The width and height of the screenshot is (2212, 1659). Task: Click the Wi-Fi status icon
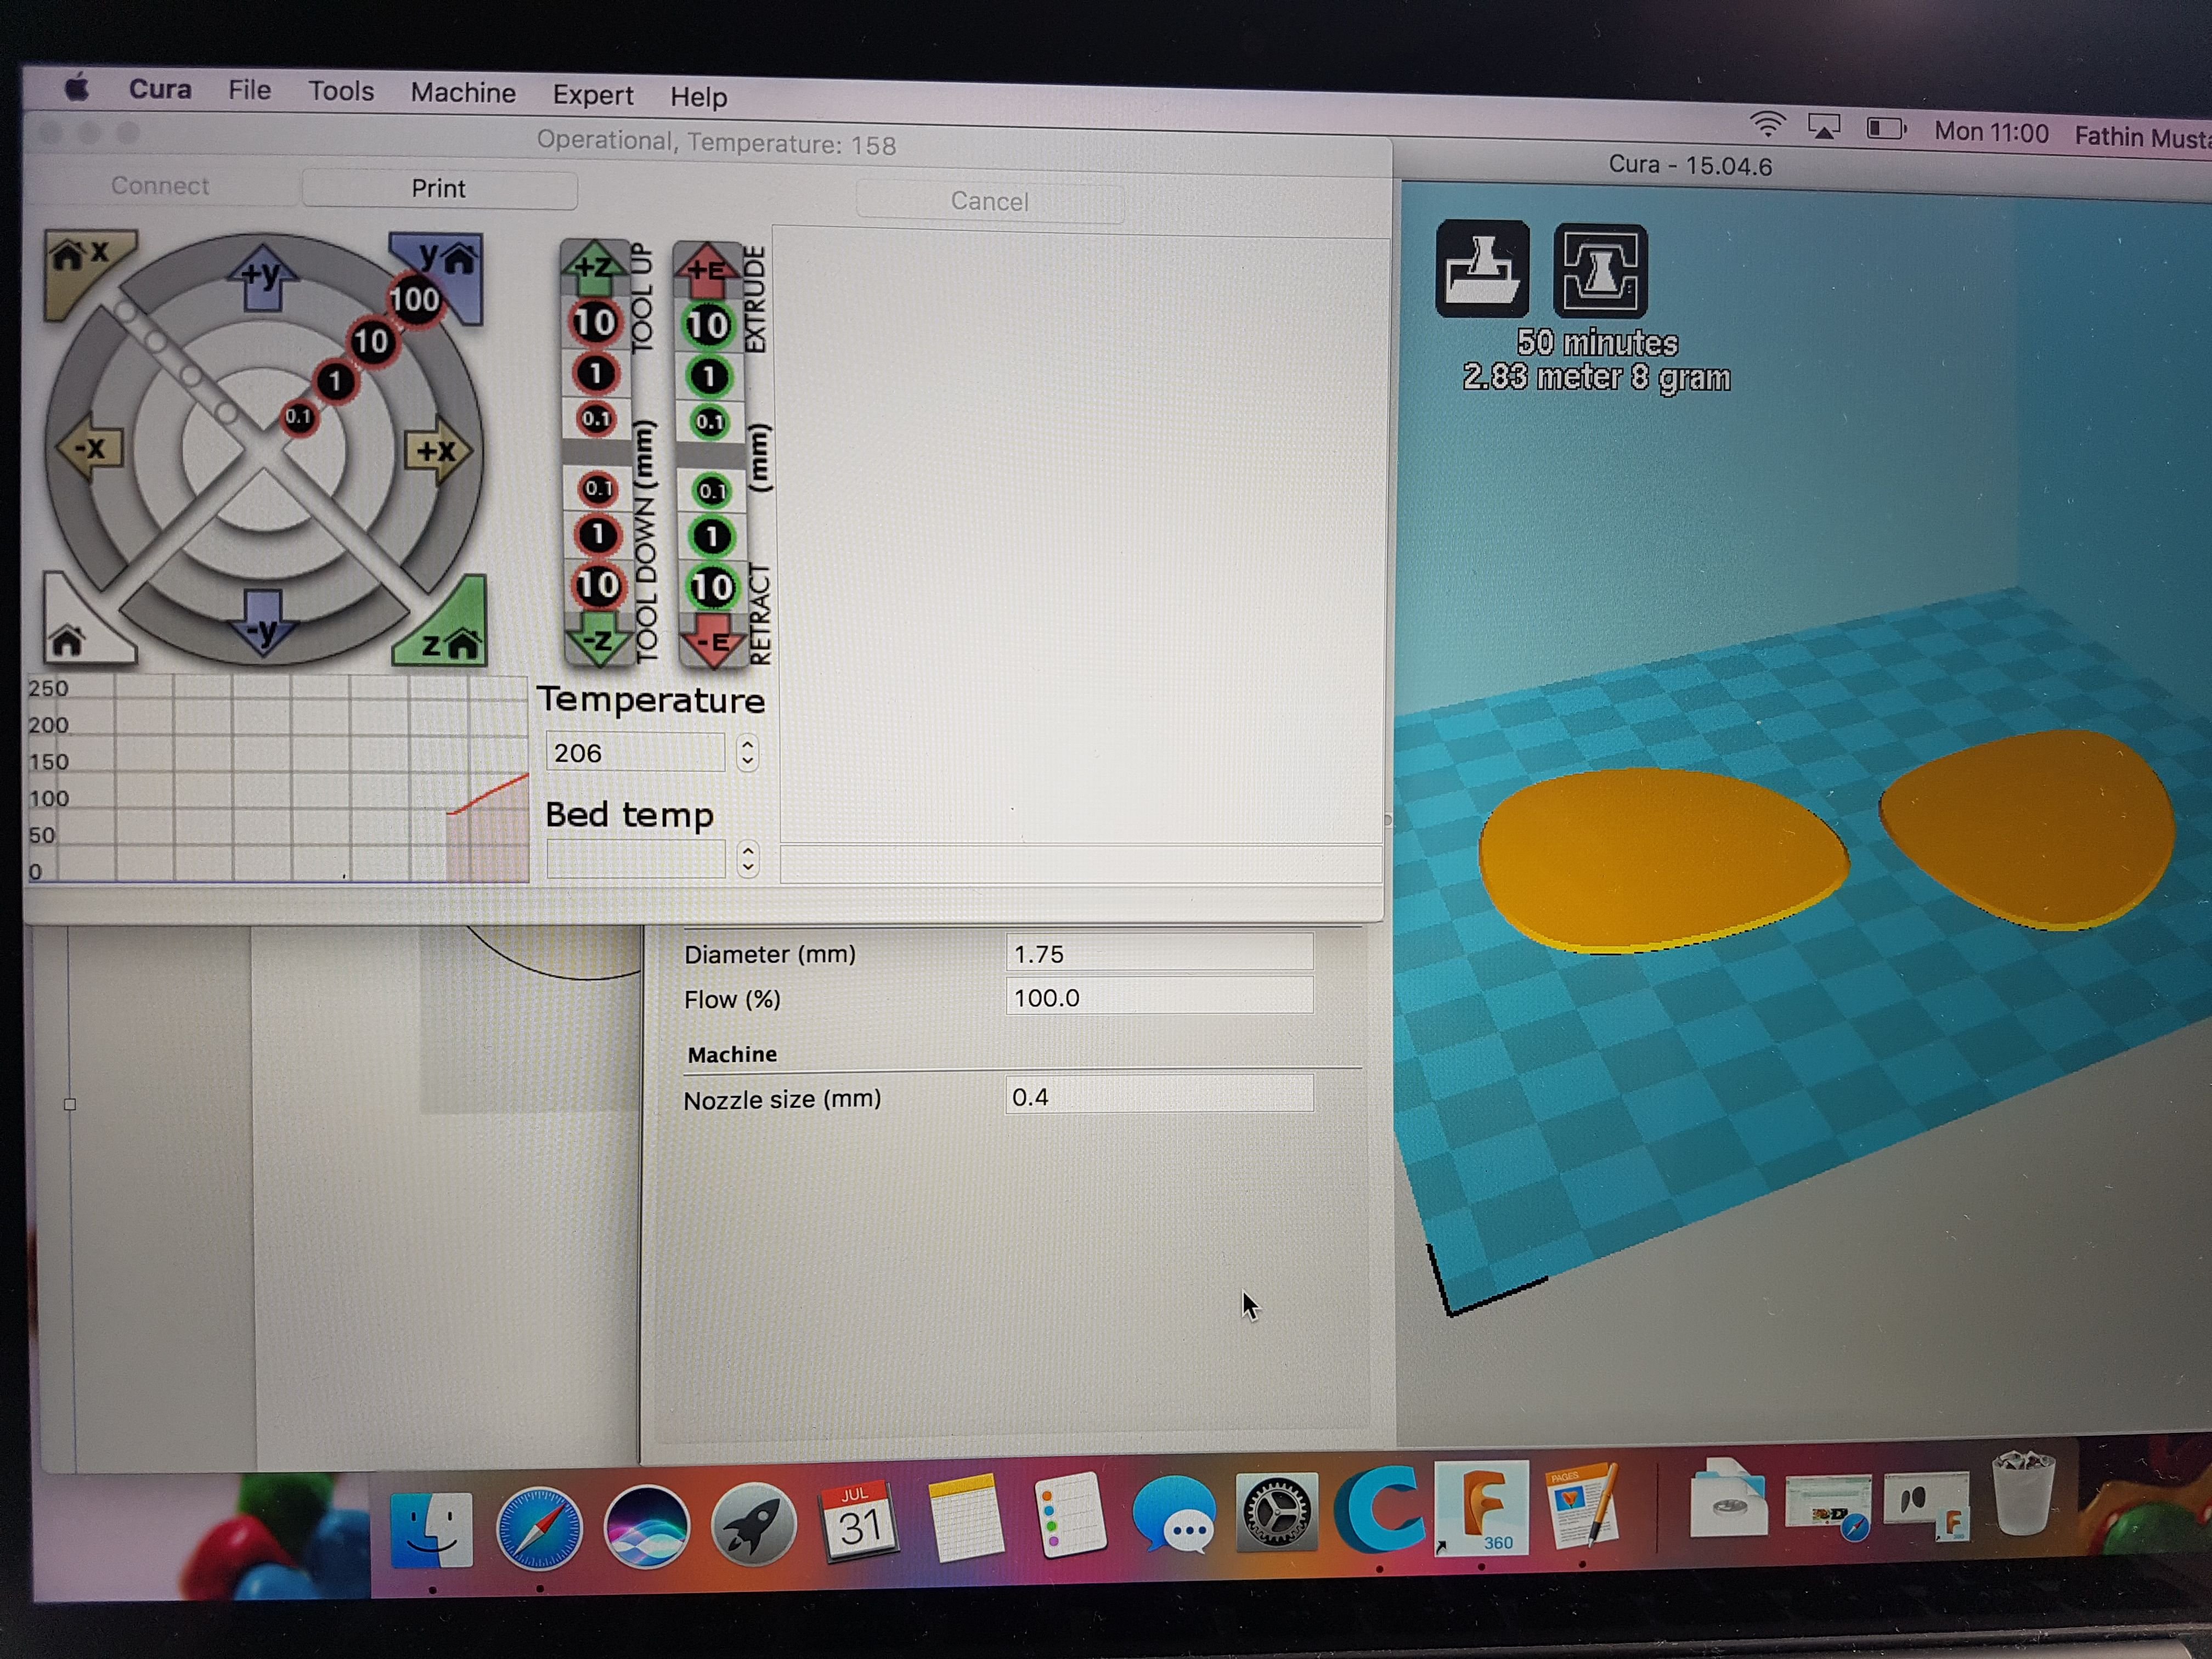pyautogui.click(x=1767, y=124)
